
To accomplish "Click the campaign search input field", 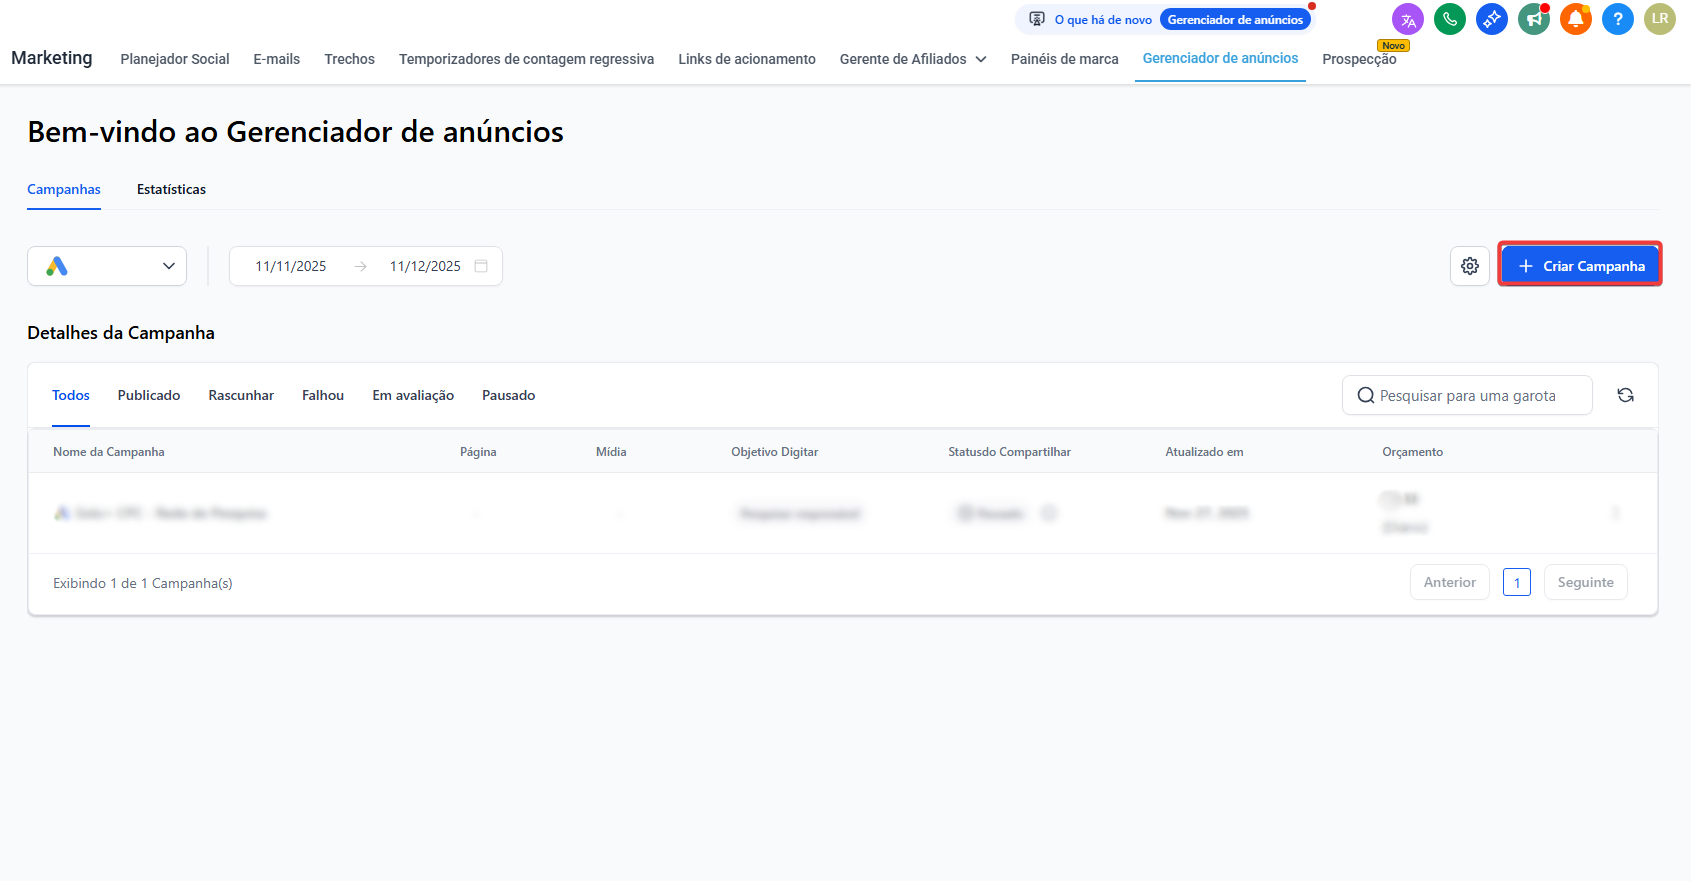I will coord(1467,395).
